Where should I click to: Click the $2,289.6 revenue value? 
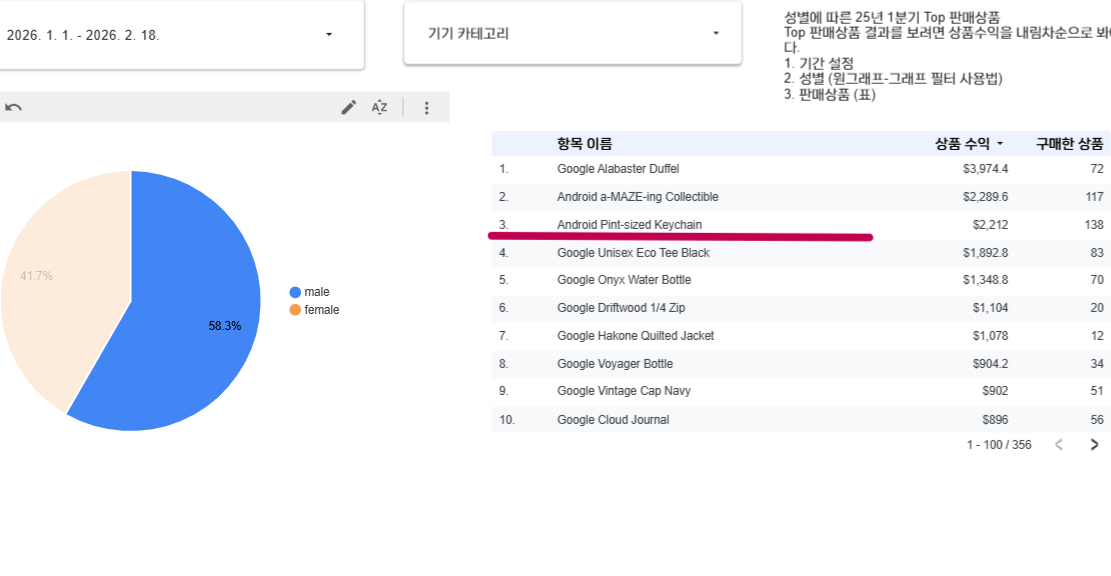click(985, 197)
